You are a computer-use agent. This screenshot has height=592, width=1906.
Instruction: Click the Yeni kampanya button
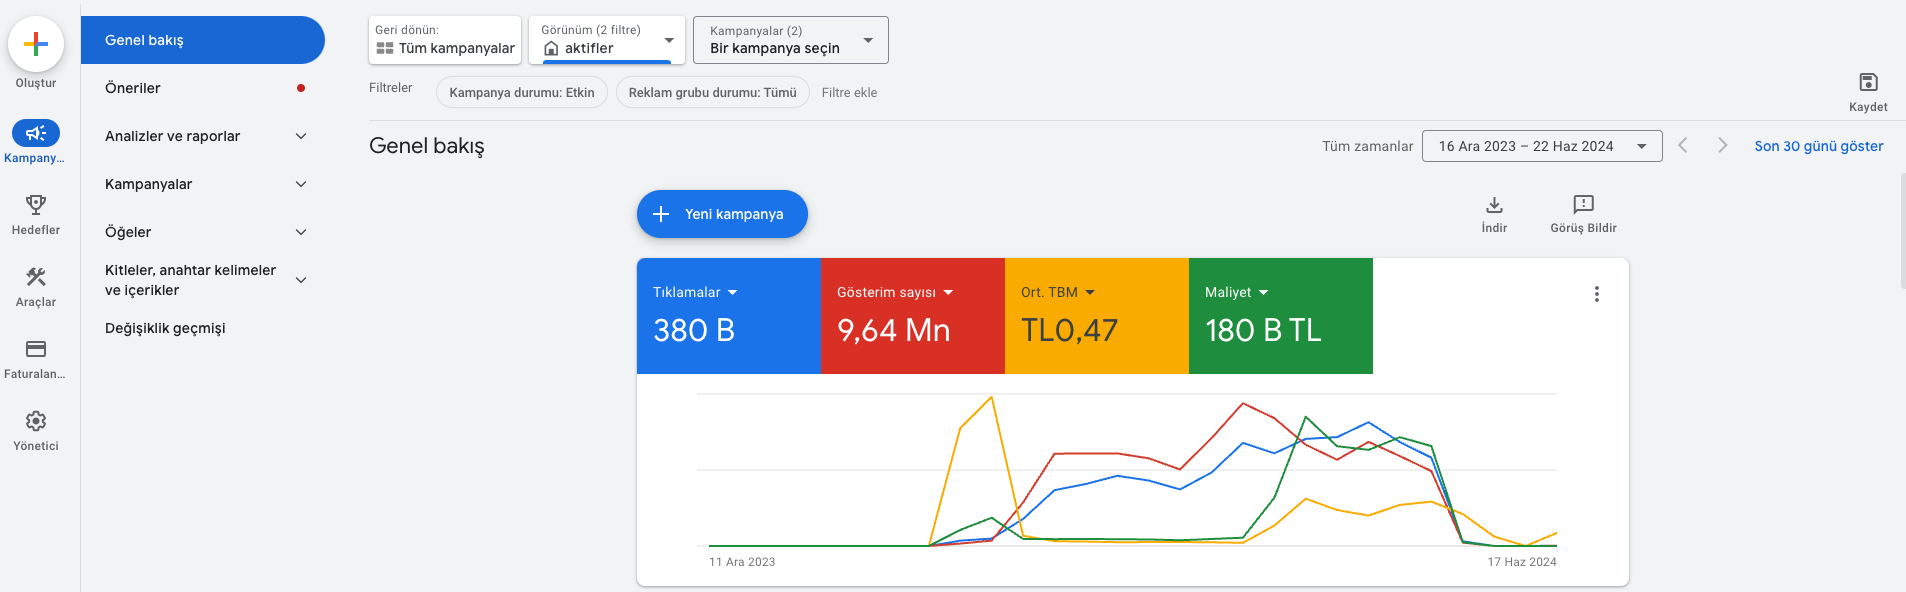722,214
